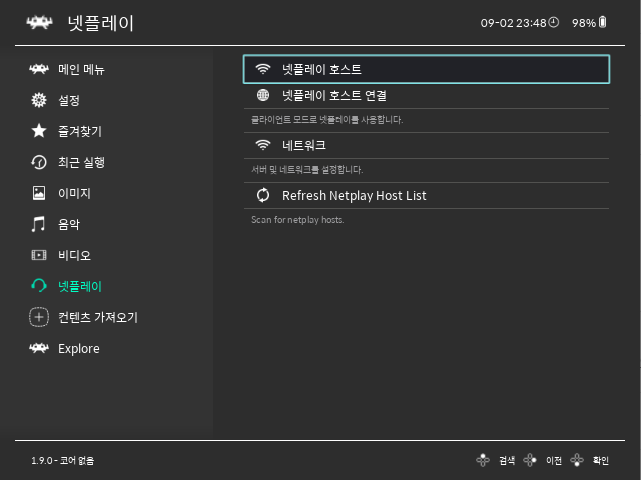
Task: Click '클라이언트 모드로 넷플레이를 사용합니다.' description
Action: coord(327,120)
